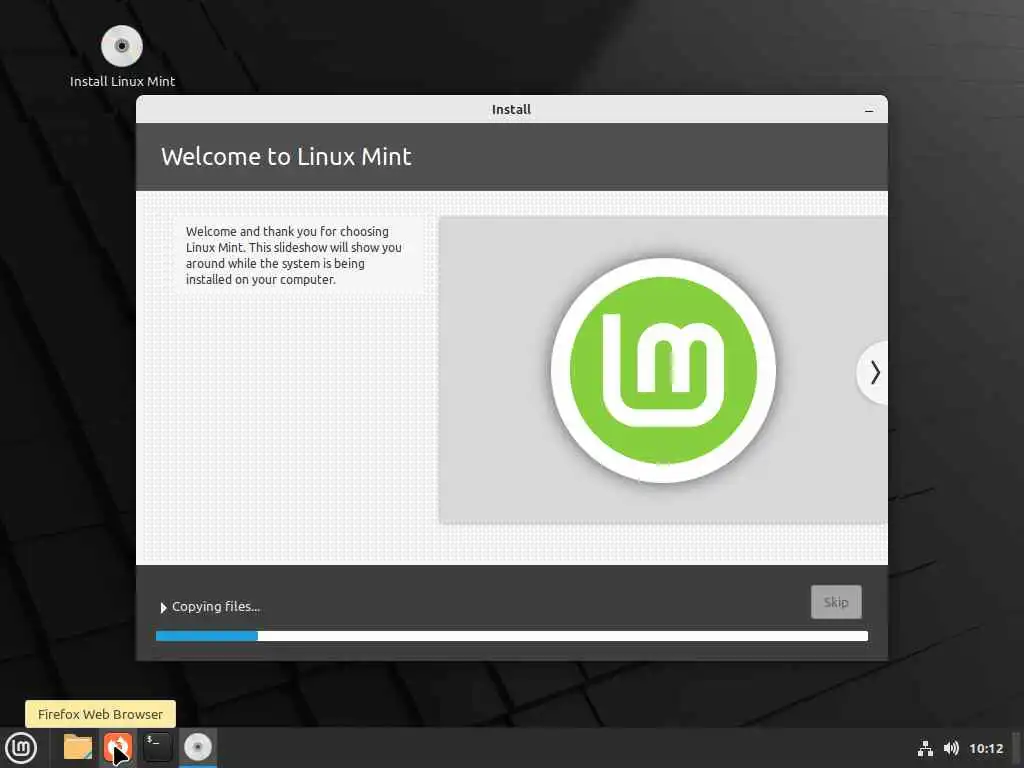Open the network connections tray icon
Viewport: 1024px width, 768px height.
coord(925,748)
